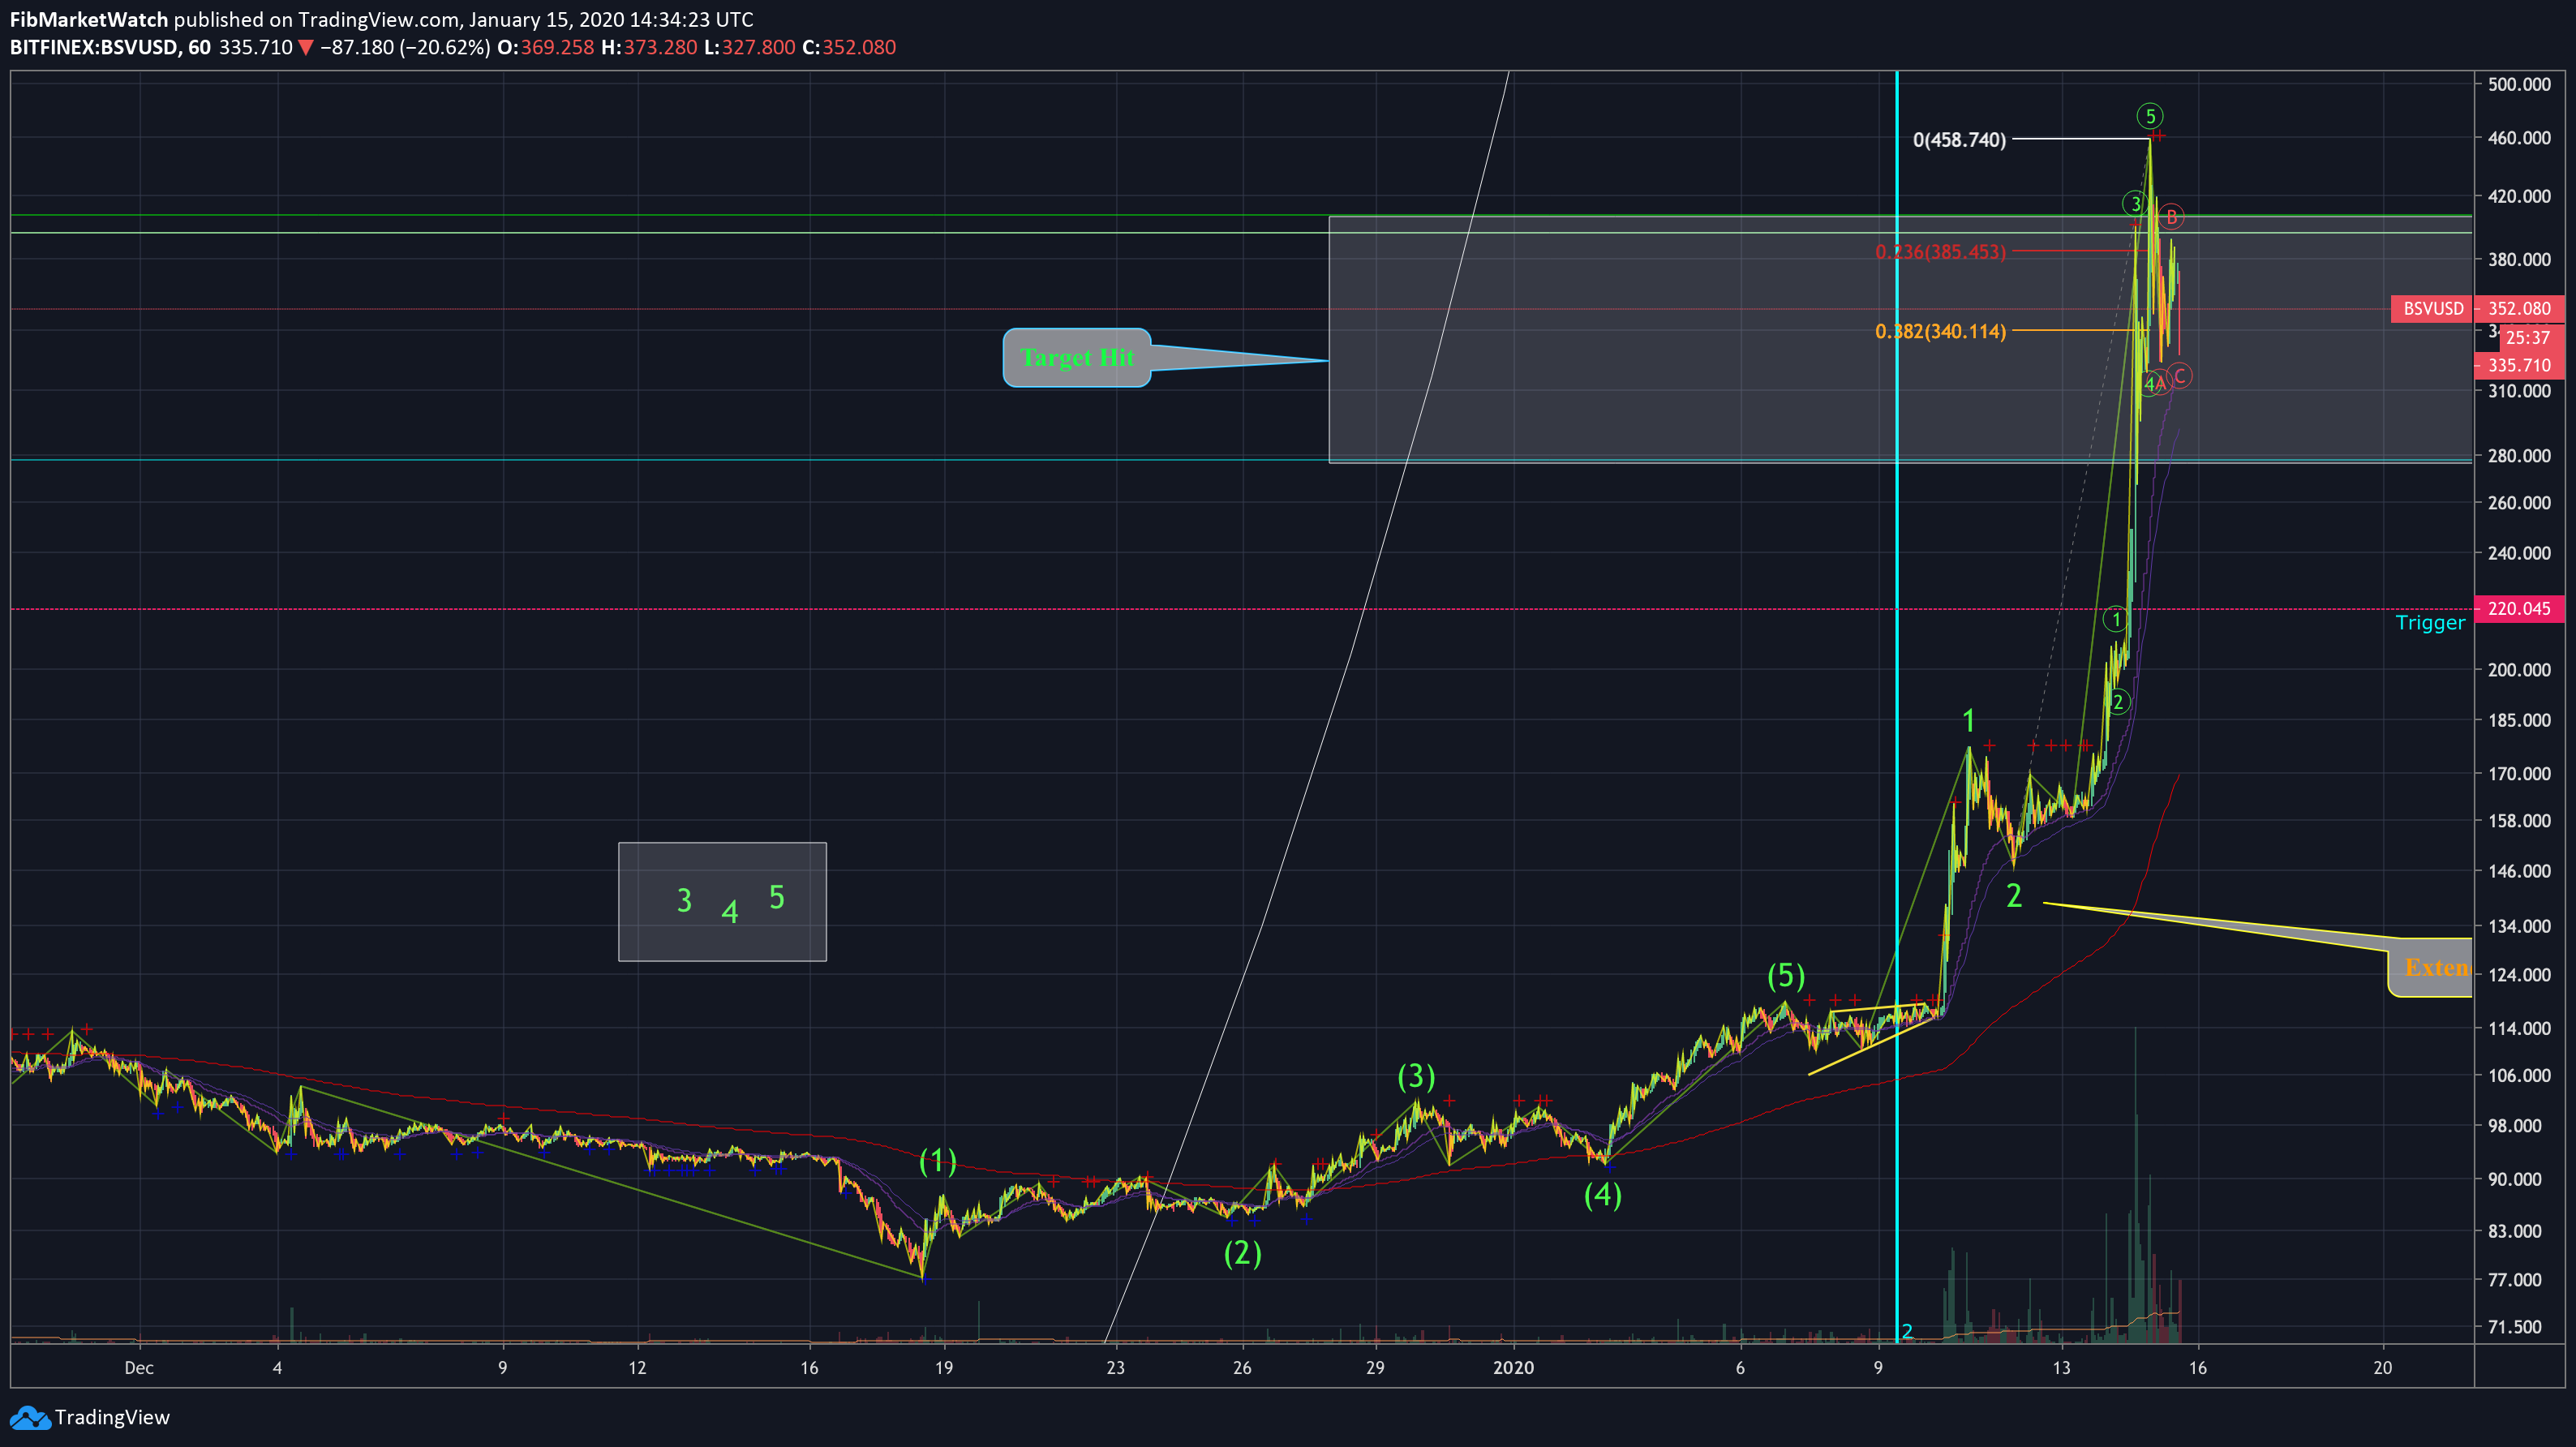The image size is (2576, 1447).
Task: Click the gray box with 3 4 5
Action: [722, 902]
